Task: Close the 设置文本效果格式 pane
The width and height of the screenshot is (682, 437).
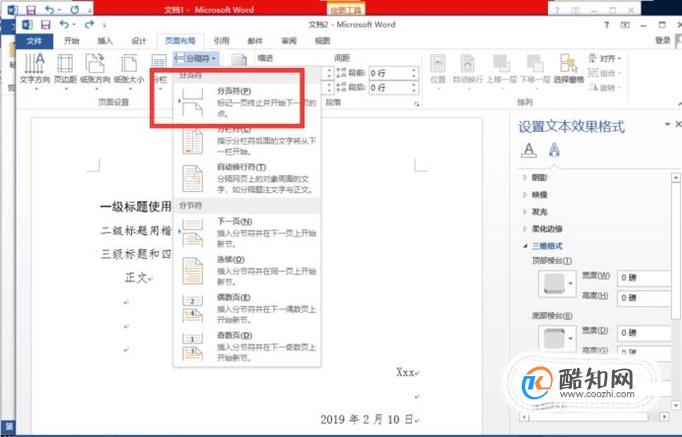Action: (678, 124)
